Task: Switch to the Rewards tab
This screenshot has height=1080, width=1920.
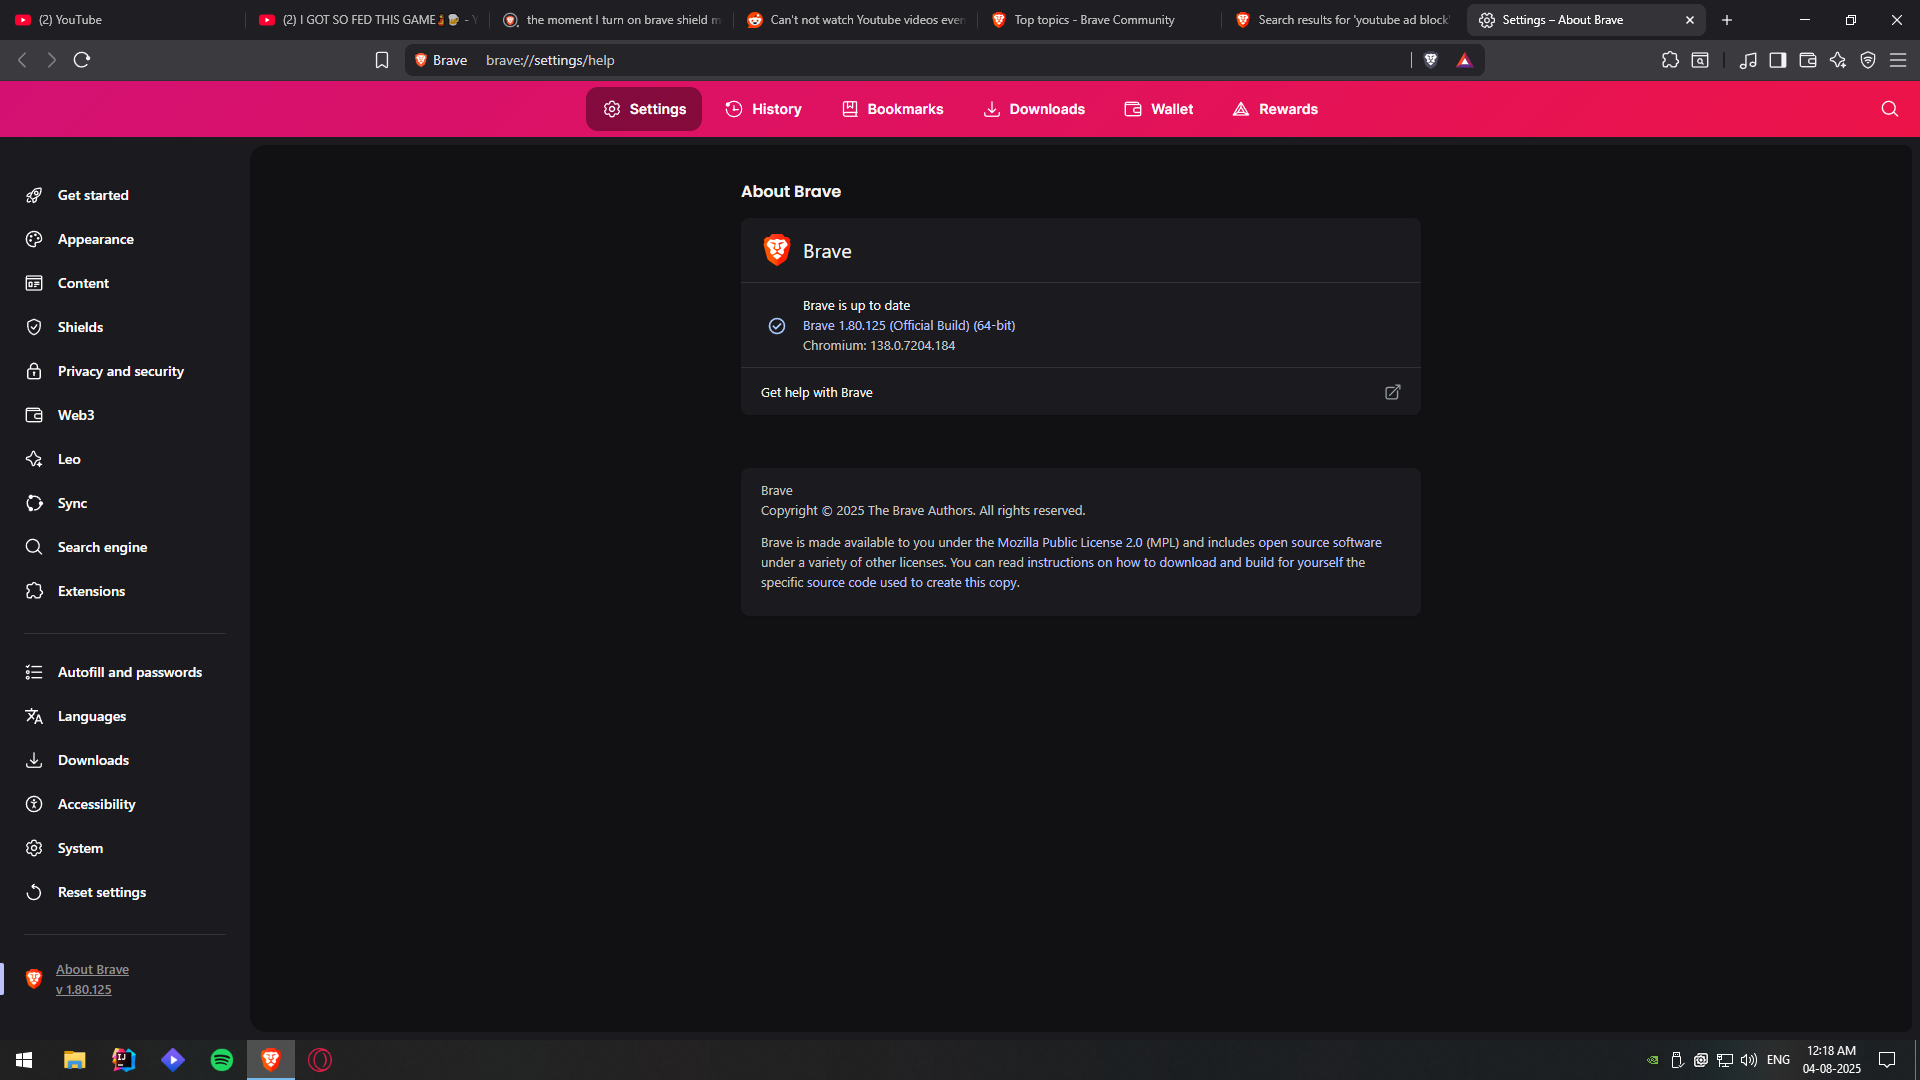Action: pyautogui.click(x=1275, y=109)
